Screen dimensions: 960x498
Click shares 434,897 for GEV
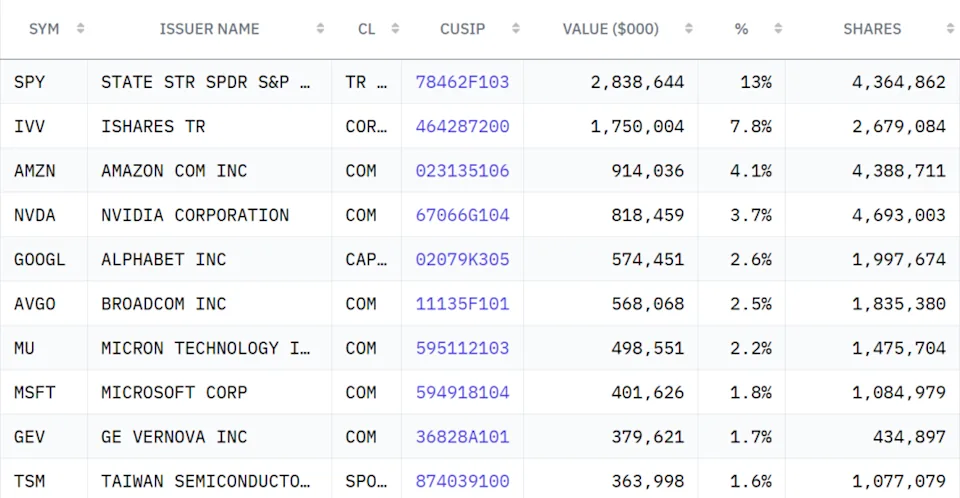click(909, 437)
